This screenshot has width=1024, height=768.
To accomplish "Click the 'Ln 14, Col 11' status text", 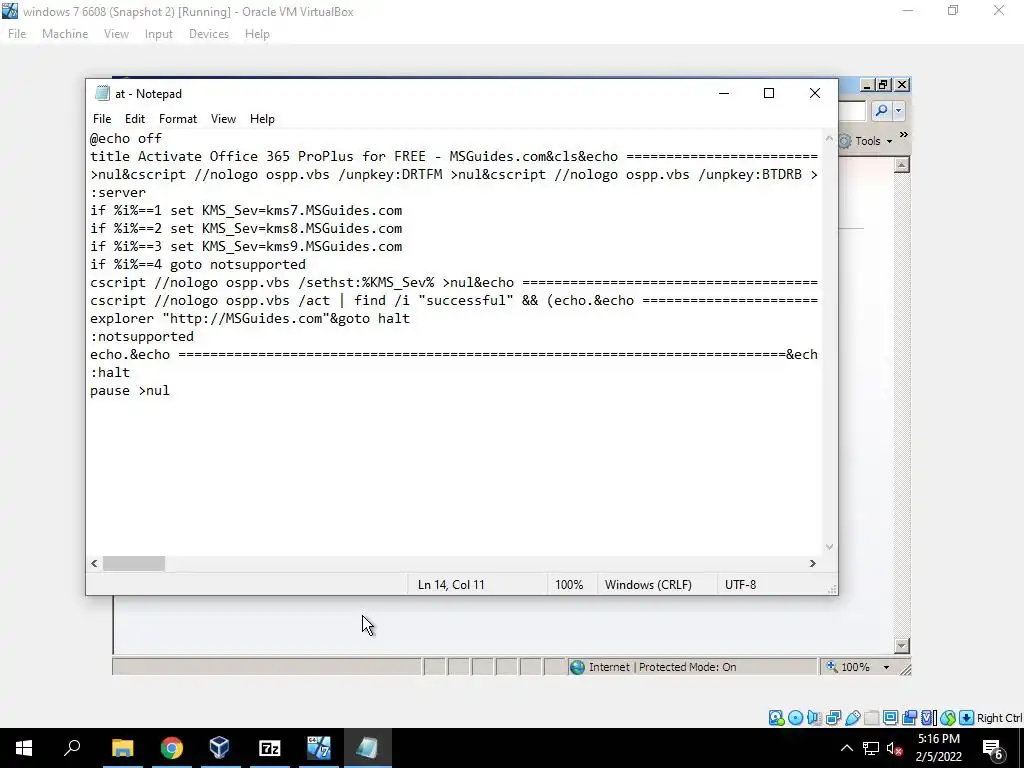I will [x=451, y=584].
